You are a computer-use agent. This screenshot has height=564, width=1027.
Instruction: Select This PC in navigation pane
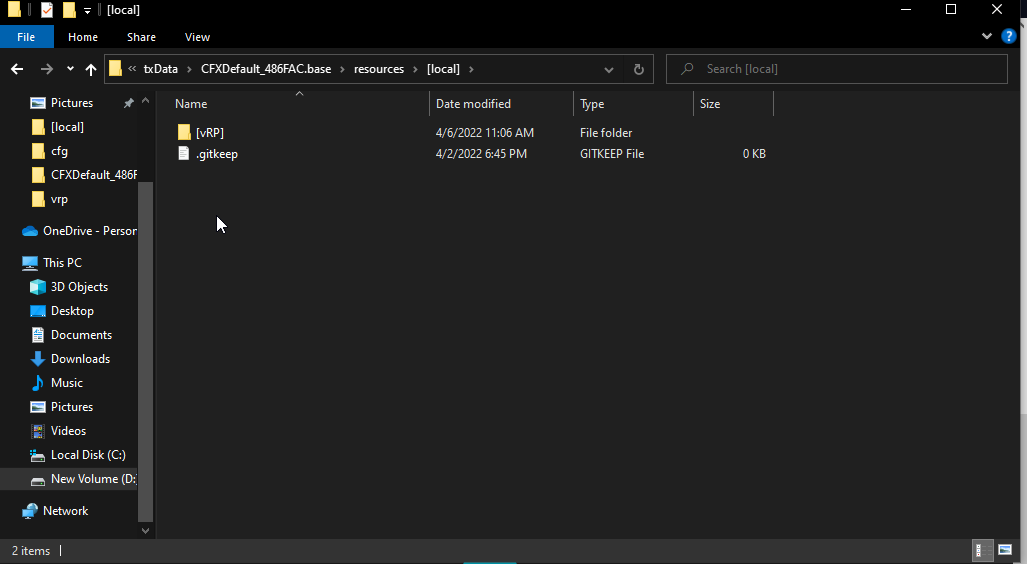(62, 263)
